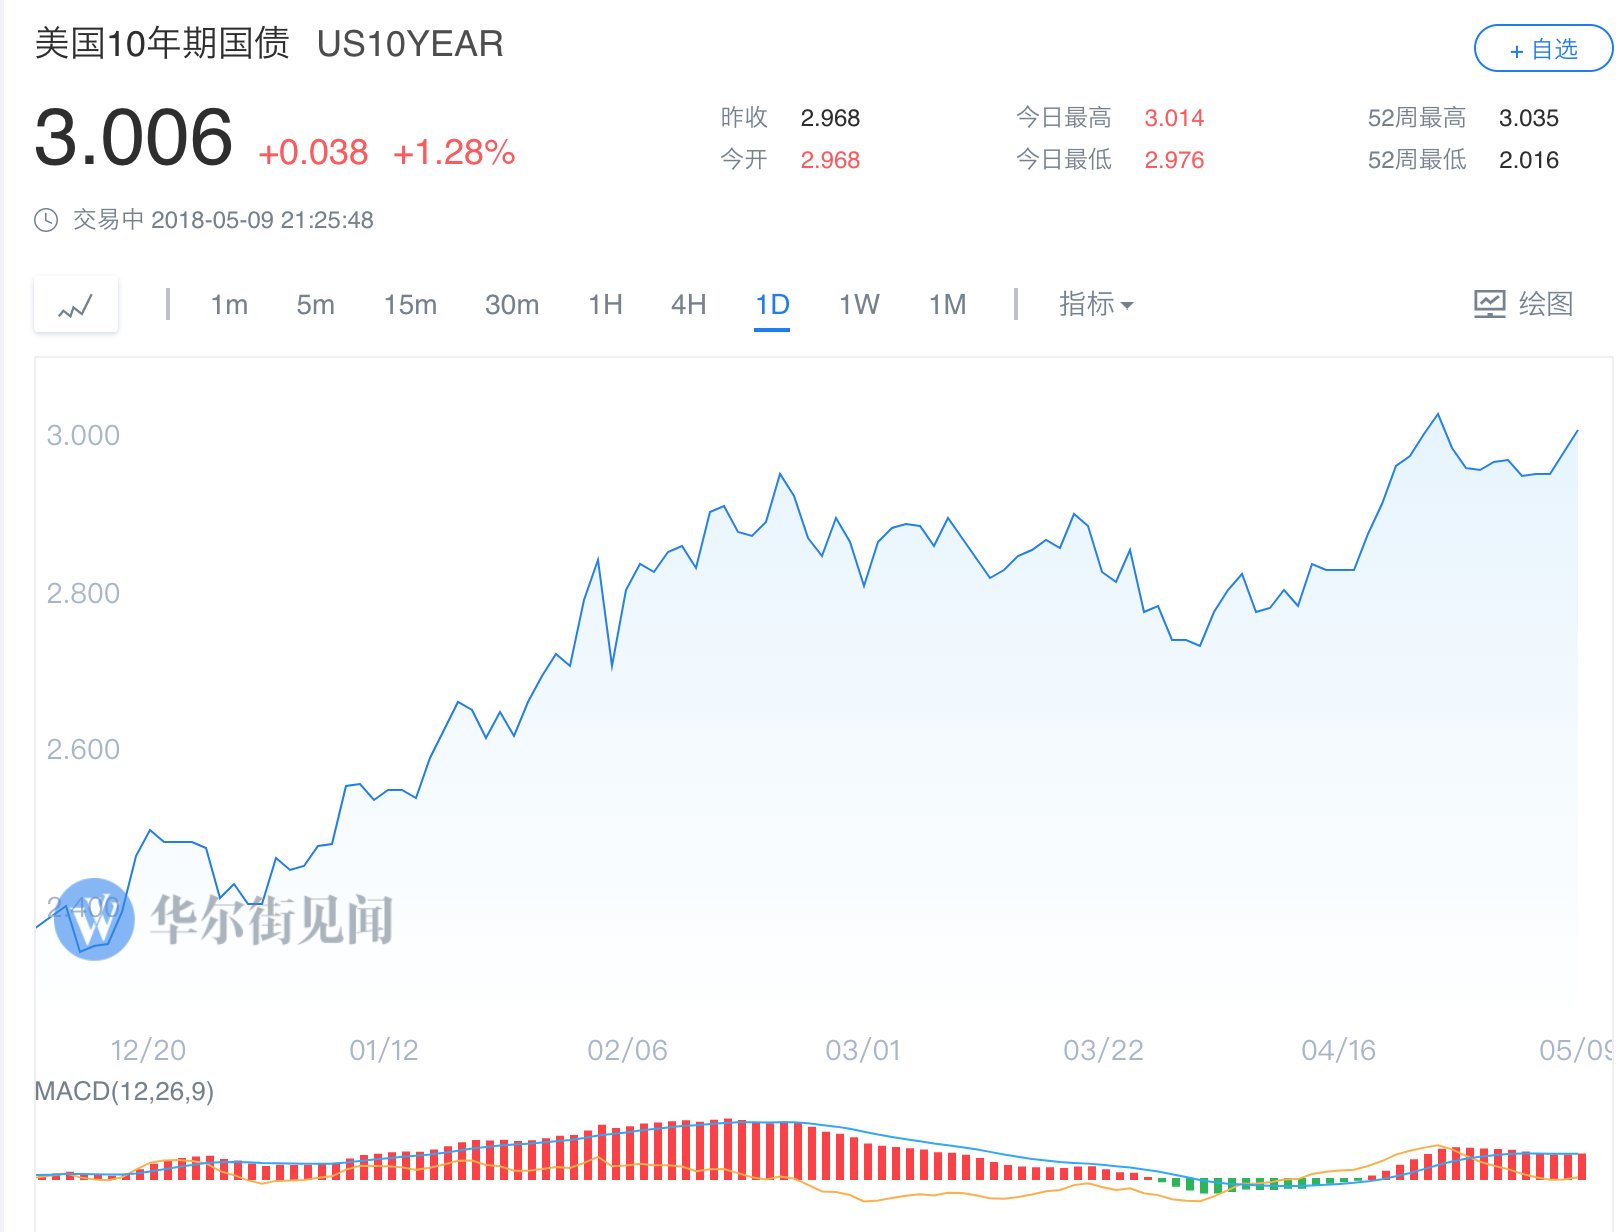Viewport: 1622px width, 1232px height.
Task: Click the 2.600 y-axis label
Action: click(x=83, y=749)
